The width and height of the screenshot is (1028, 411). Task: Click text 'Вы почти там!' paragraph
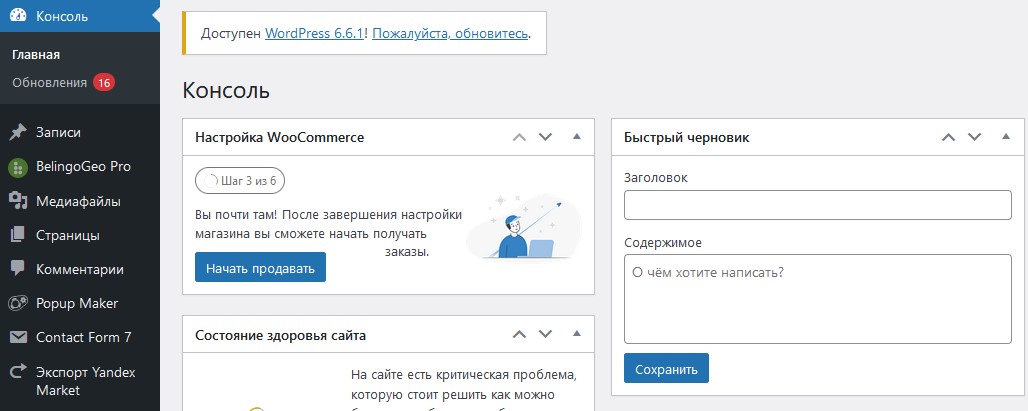point(328,233)
